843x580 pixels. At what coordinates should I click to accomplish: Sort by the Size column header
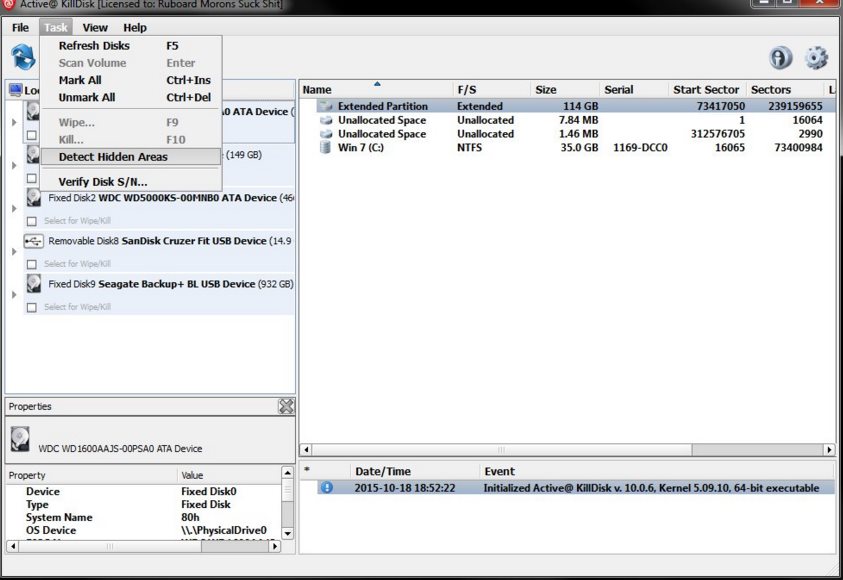pos(565,90)
